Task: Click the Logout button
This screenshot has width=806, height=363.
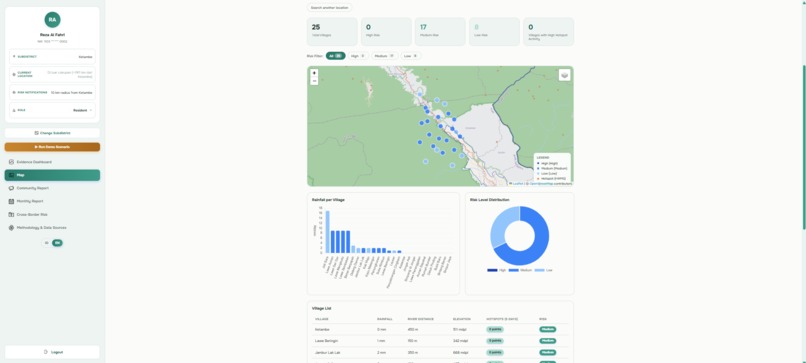Action: [x=52, y=352]
